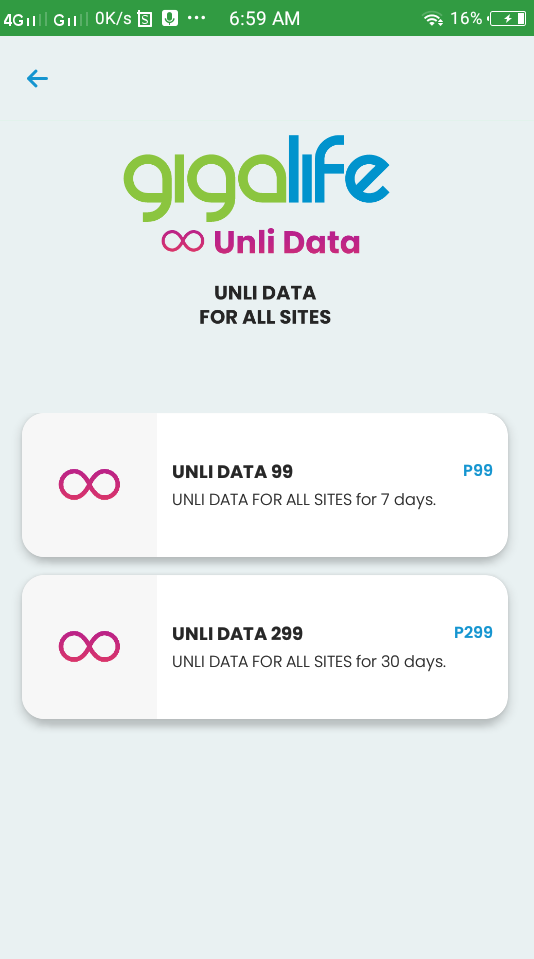The width and height of the screenshot is (534, 959).
Task: Tap the 4G signal strength indicator
Action: (24, 19)
